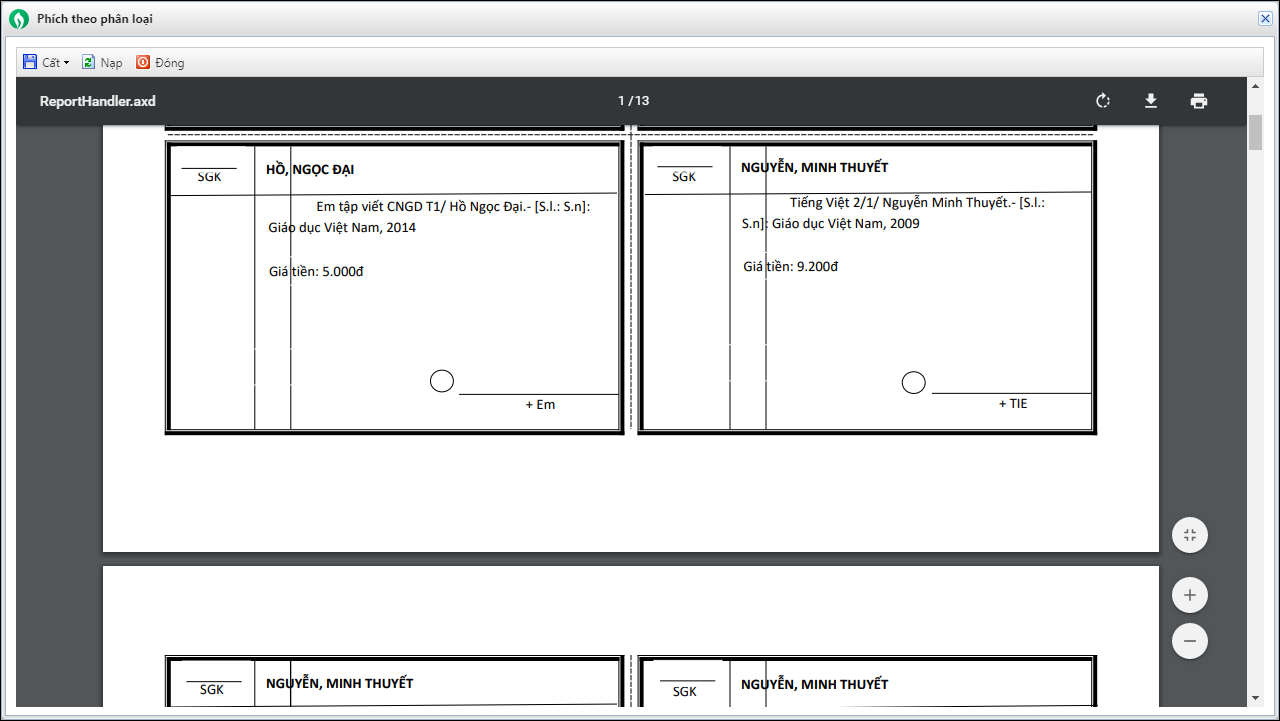Open the Cất dropdown arrow

(x=66, y=63)
